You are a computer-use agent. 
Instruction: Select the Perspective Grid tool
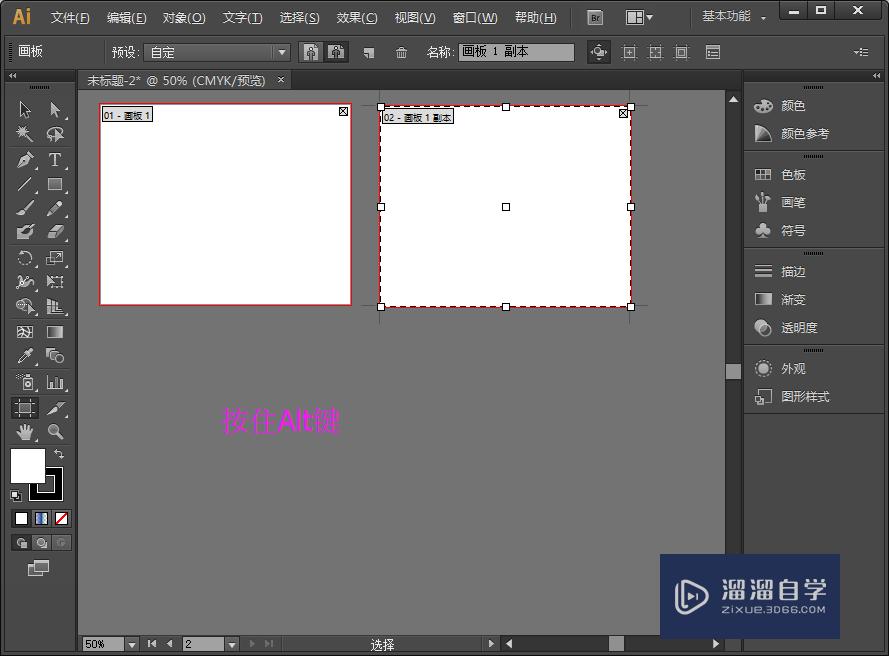tap(55, 306)
